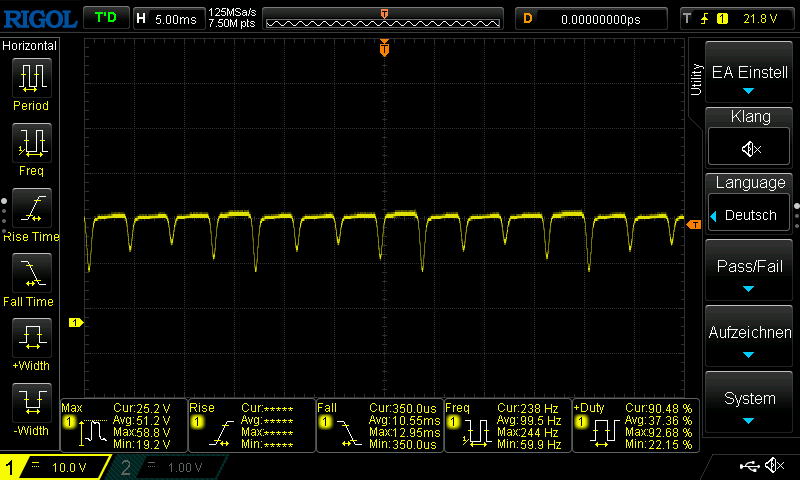Viewport: 800px width, 480px height.
Task: Click the +Duty Cur:90.48 % value
Action: tap(659, 409)
